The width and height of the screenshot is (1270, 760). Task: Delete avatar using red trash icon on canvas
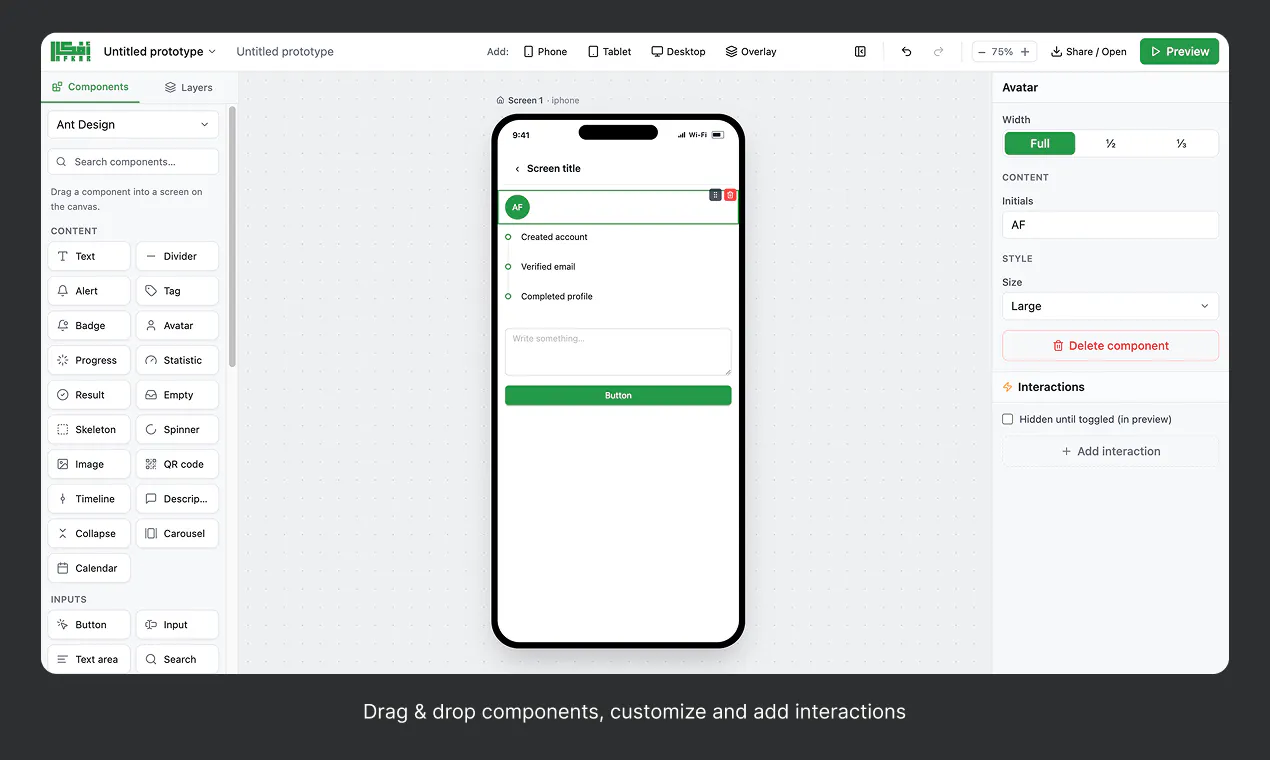point(730,195)
